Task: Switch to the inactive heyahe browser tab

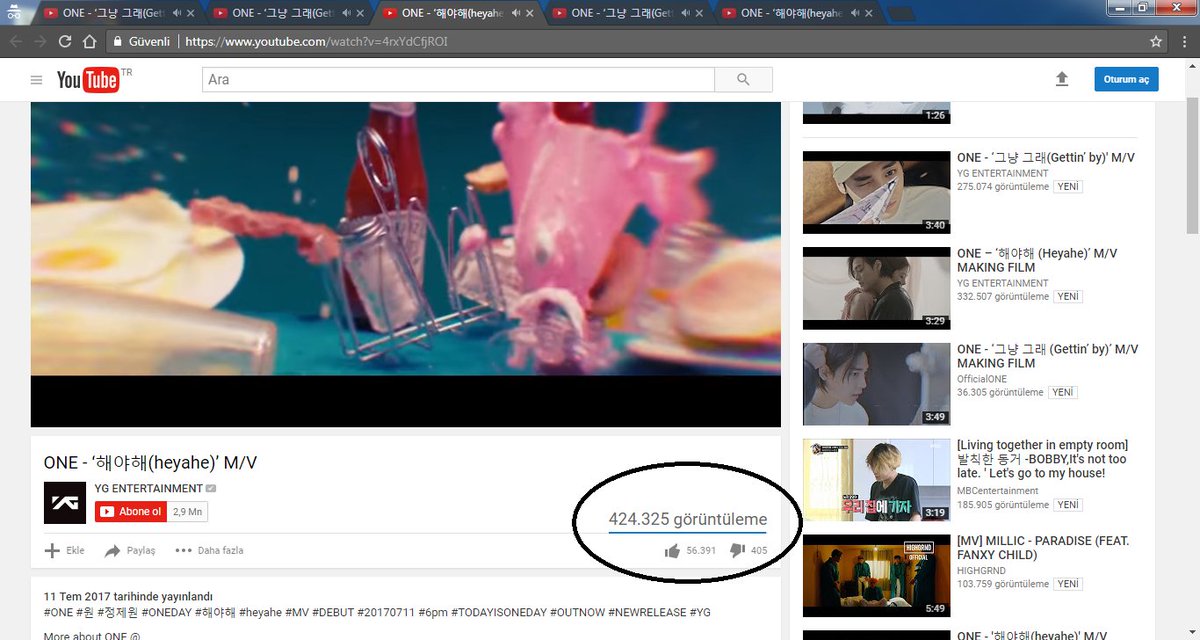Action: [x=795, y=14]
